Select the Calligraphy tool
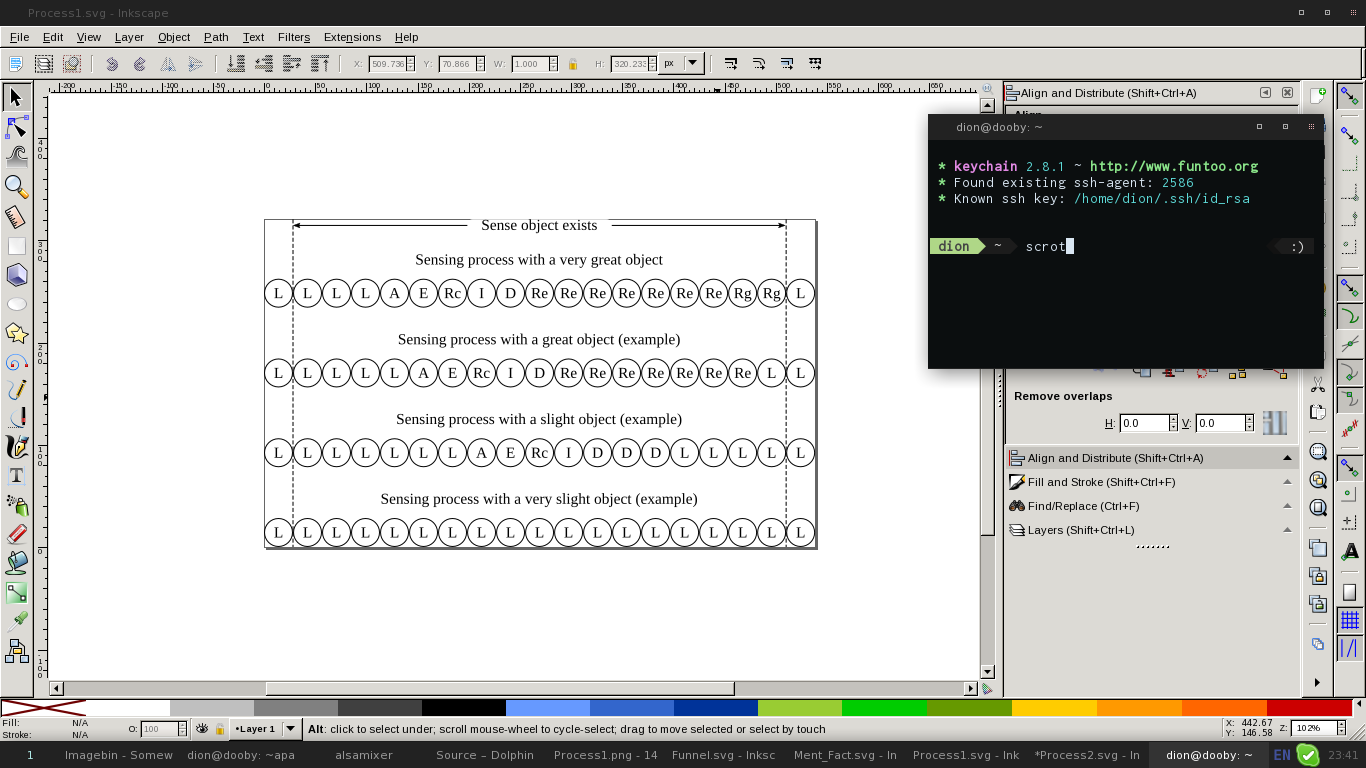 pos(16,447)
